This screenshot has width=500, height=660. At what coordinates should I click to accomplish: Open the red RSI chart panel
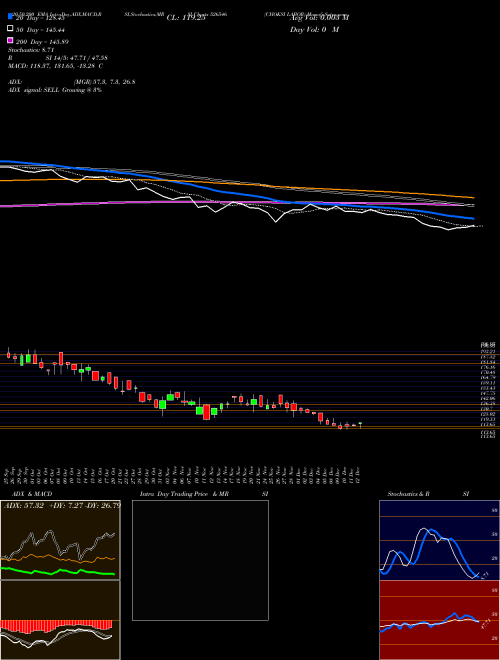pos(439,620)
